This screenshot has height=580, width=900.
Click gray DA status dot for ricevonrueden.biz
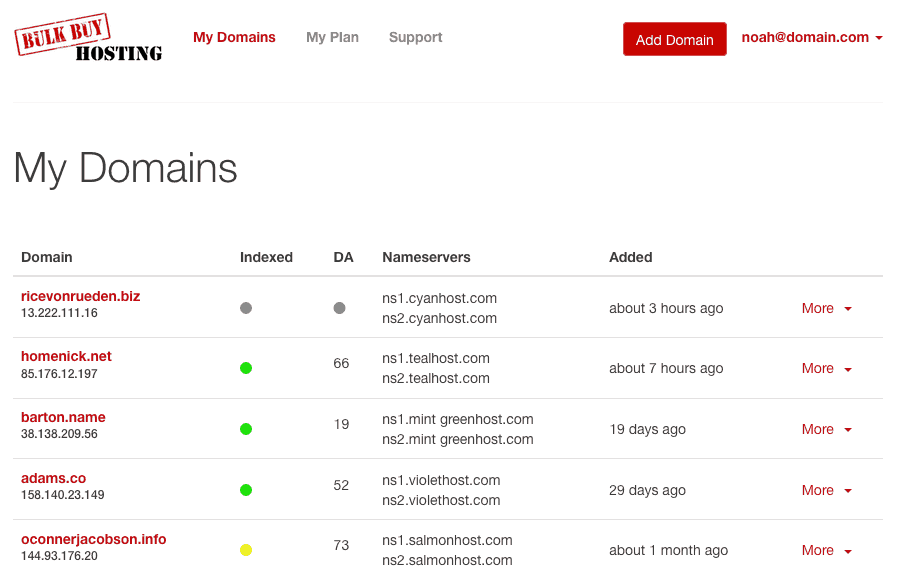tap(339, 308)
